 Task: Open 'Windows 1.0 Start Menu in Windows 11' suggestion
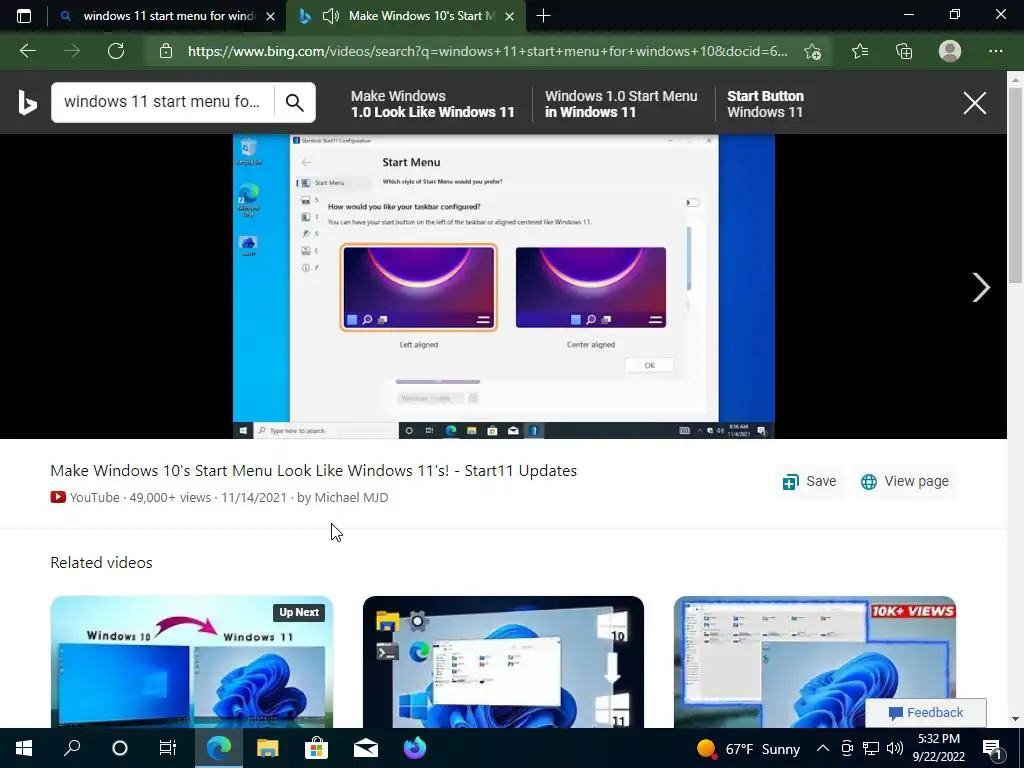[621, 104]
